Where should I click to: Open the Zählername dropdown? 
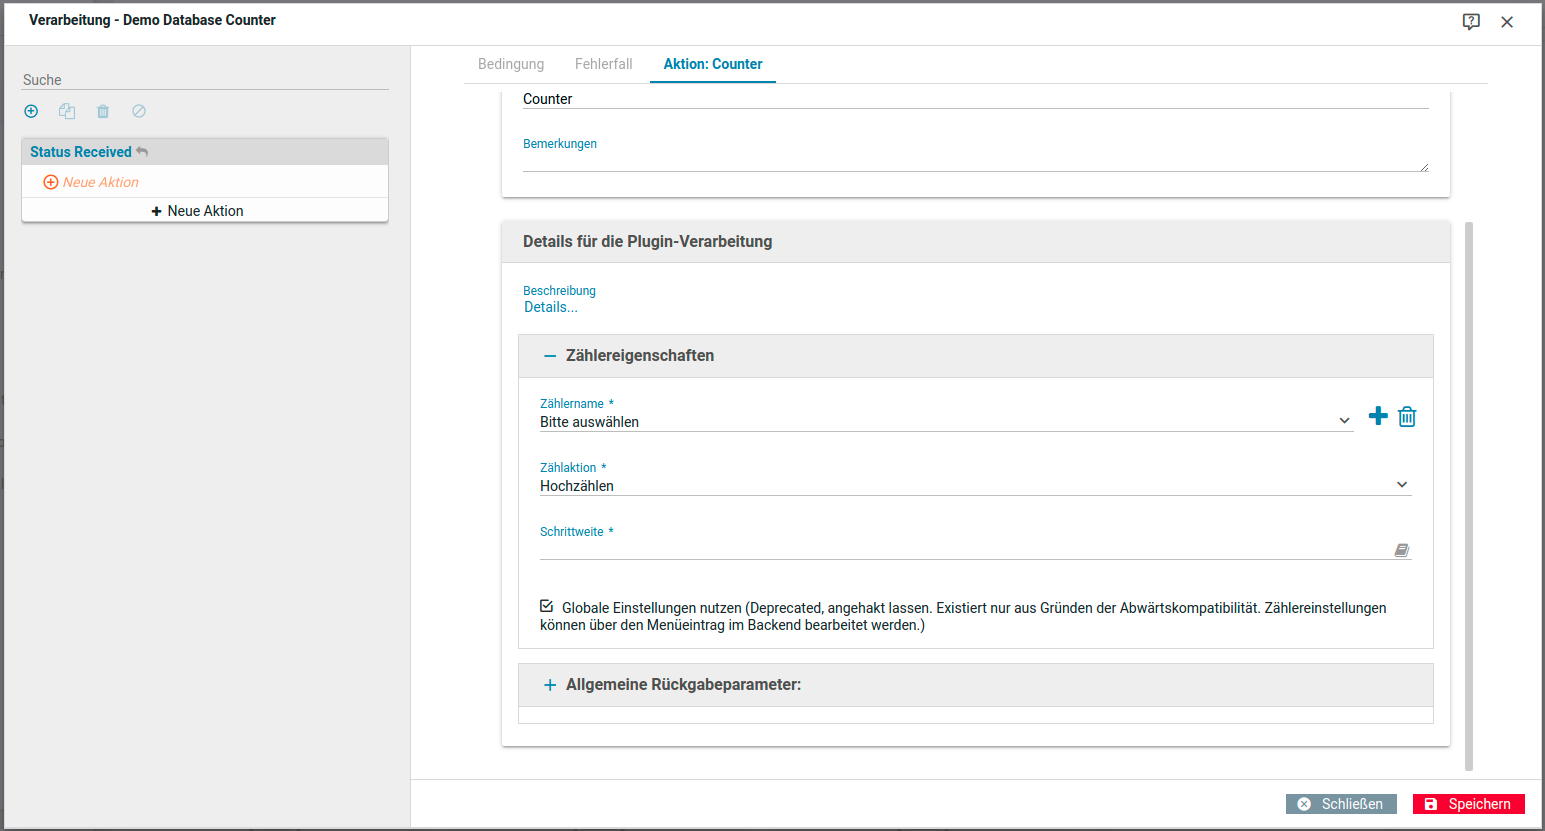tap(945, 422)
